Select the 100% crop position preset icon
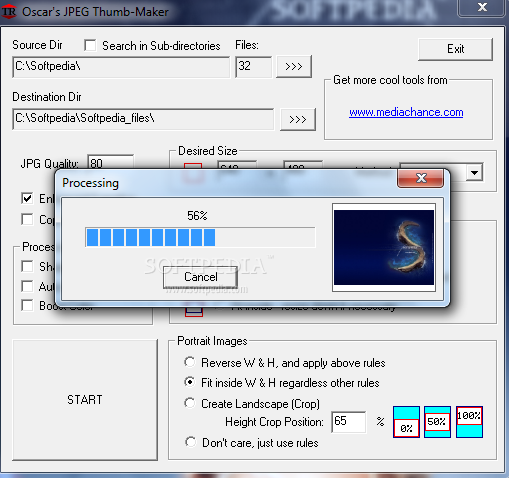The height and width of the screenshot is (478, 509). (469, 422)
